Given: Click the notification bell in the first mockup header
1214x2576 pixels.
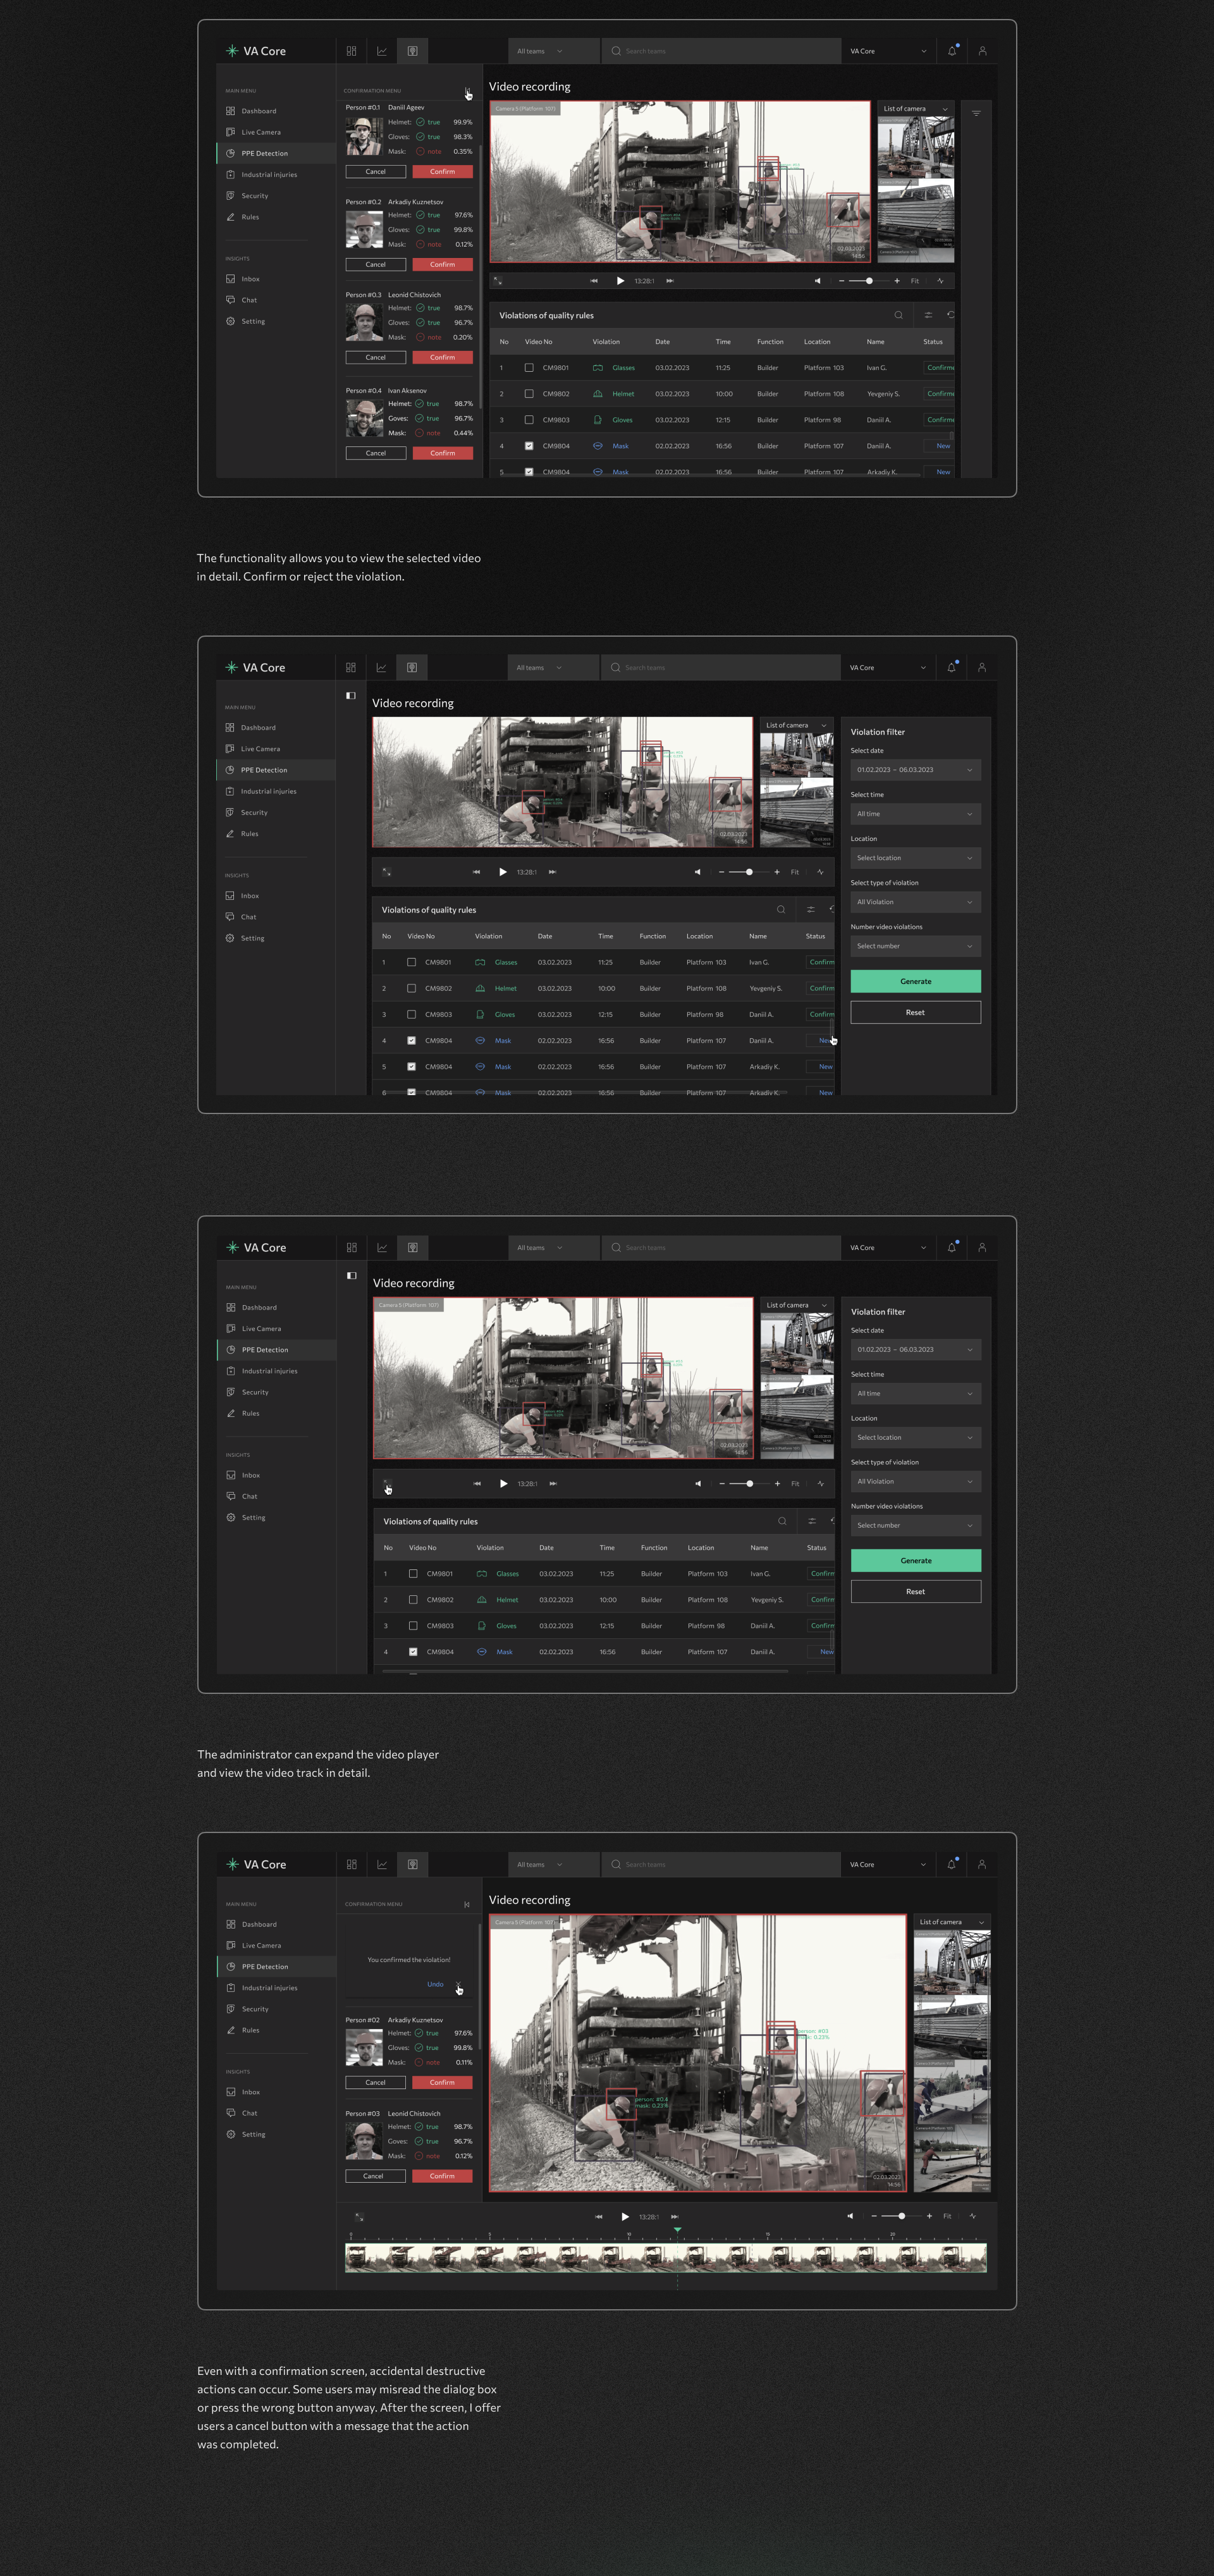Looking at the screenshot, I should pos(952,51).
